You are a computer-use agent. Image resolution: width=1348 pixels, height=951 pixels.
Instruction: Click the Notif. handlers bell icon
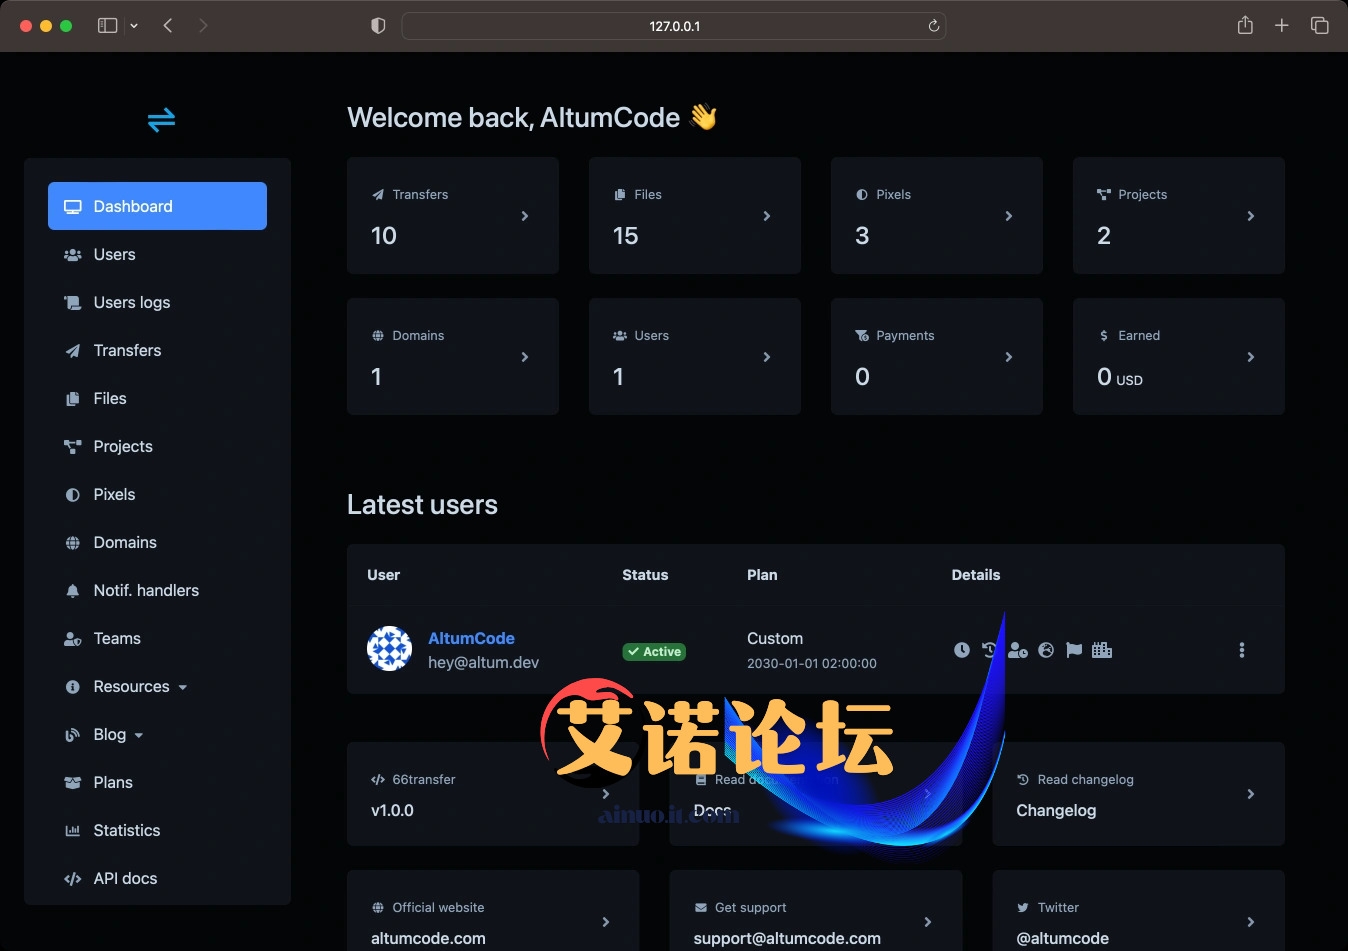click(x=72, y=591)
